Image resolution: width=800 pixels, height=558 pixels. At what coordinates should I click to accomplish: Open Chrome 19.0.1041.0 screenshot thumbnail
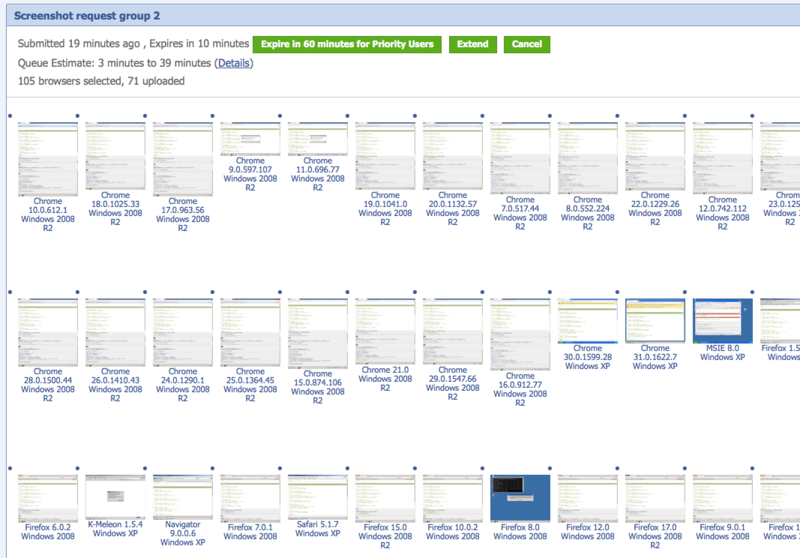point(385,156)
